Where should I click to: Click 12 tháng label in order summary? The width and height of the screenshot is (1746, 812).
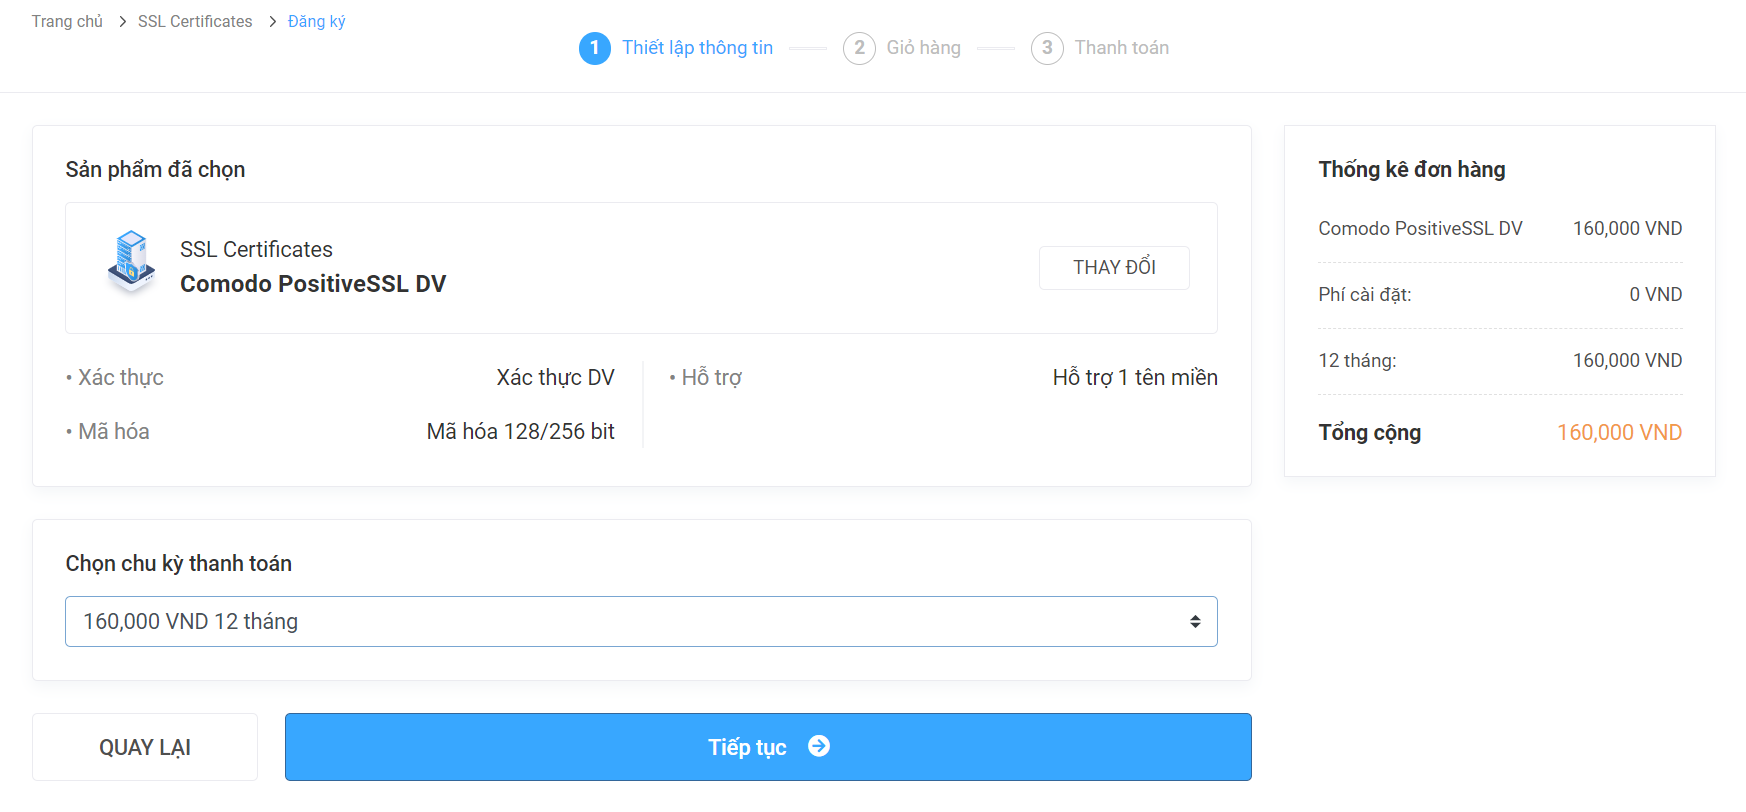[1357, 361]
